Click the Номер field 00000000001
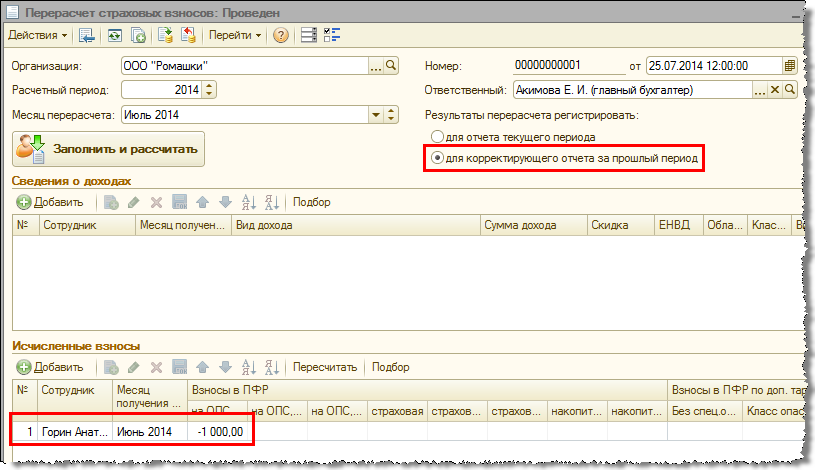 click(x=569, y=66)
